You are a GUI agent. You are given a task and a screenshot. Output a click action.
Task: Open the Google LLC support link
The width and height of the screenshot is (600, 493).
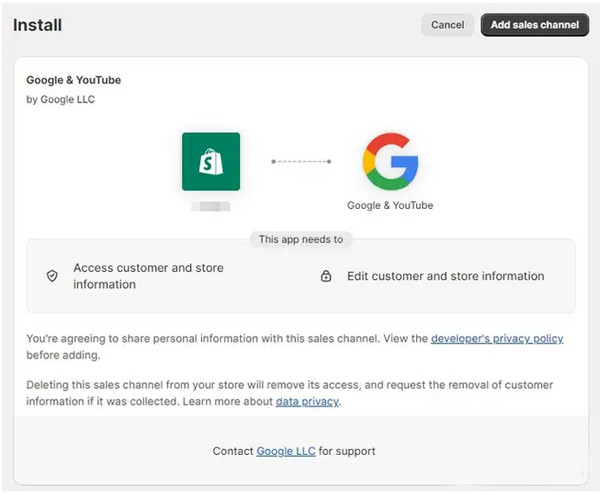click(x=286, y=451)
